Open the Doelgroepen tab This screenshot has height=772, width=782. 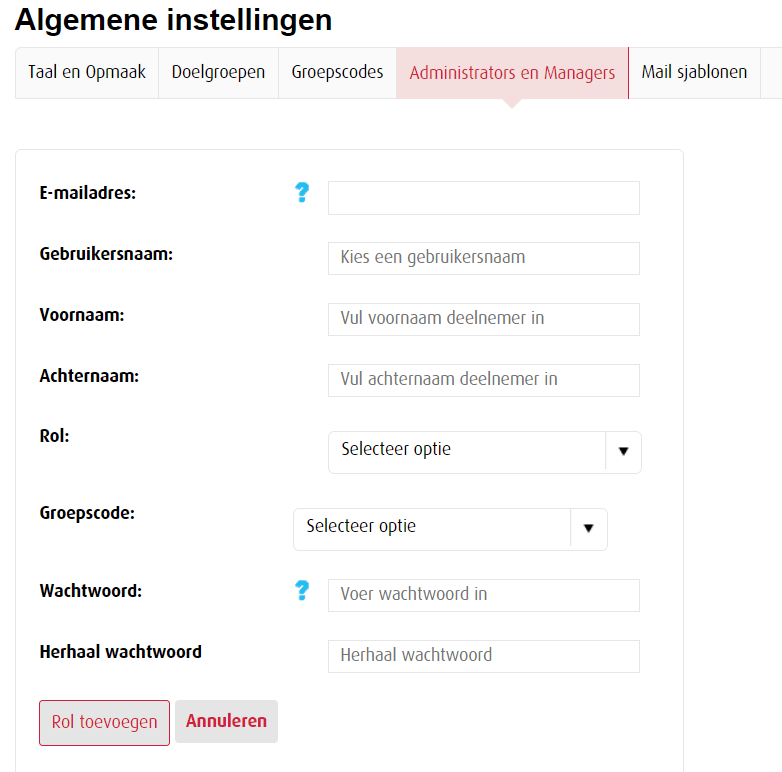tap(218, 72)
